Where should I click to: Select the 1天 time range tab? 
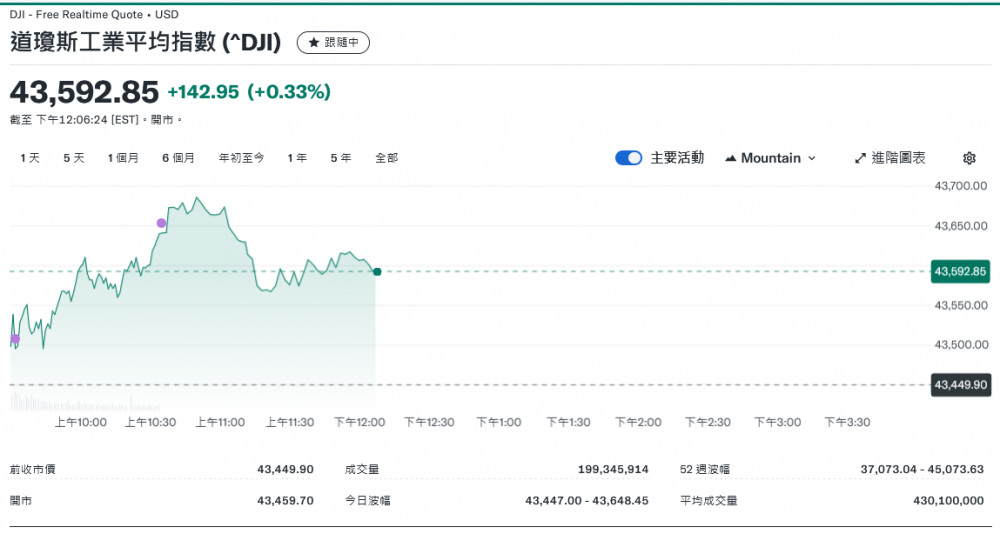coord(30,158)
